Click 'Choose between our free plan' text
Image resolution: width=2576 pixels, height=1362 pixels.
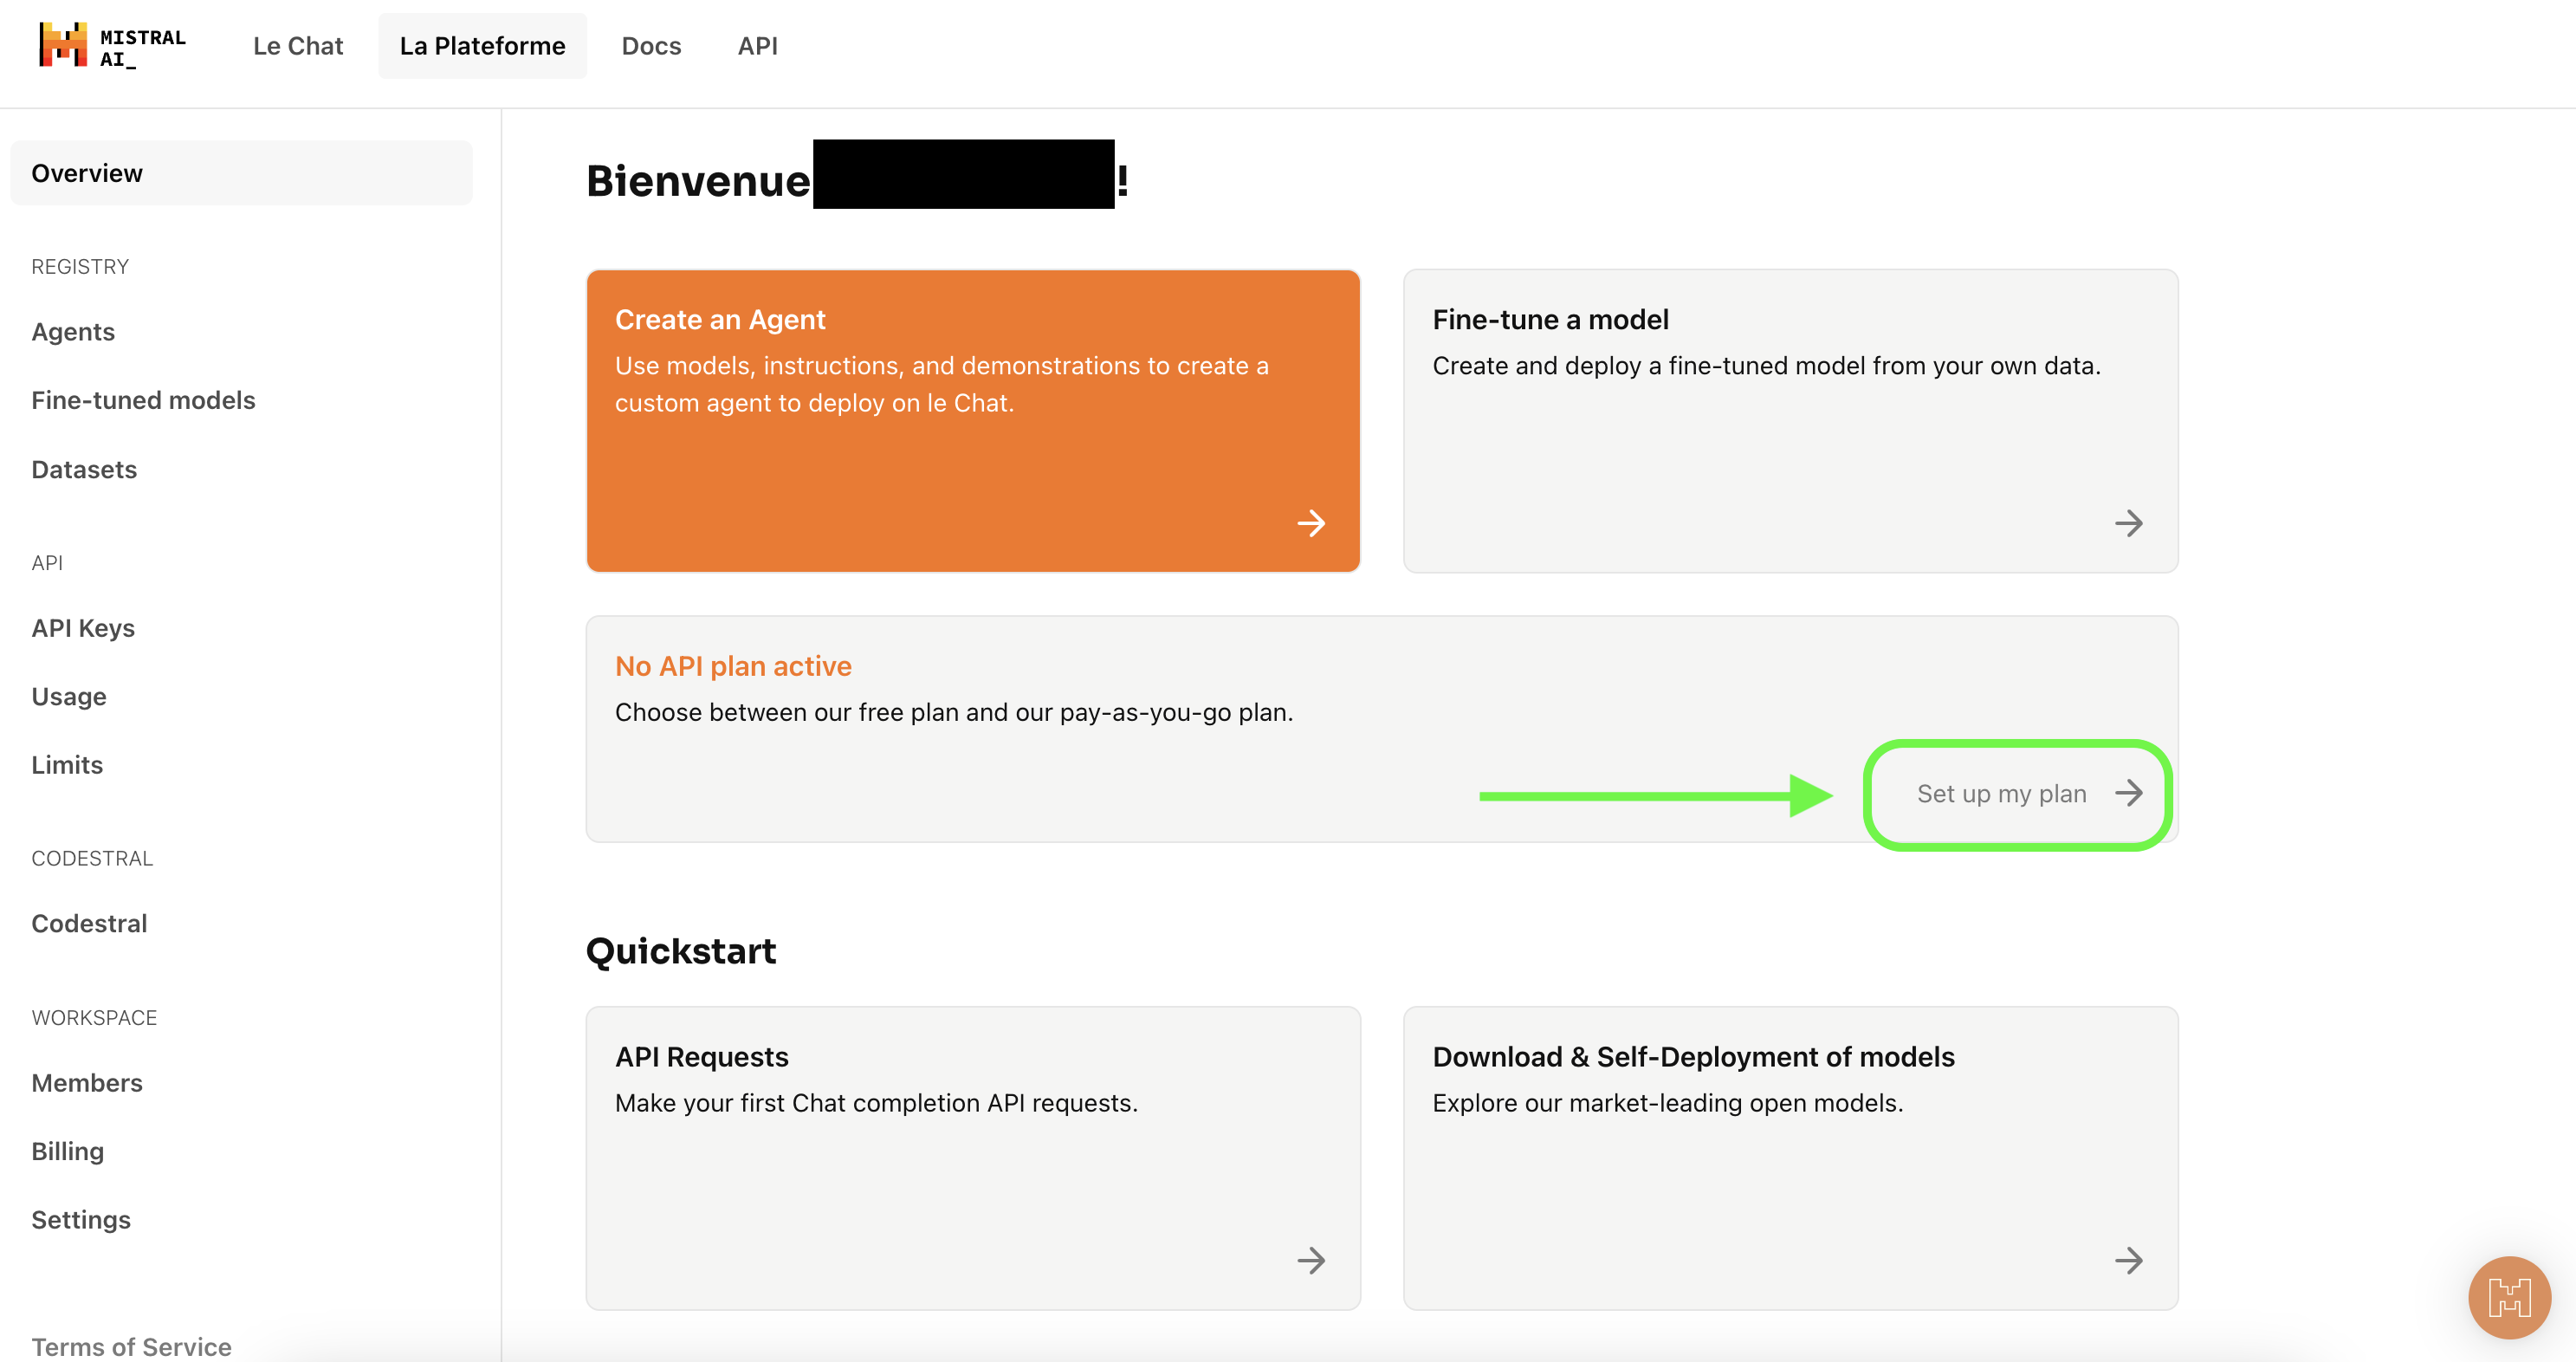pos(954,712)
